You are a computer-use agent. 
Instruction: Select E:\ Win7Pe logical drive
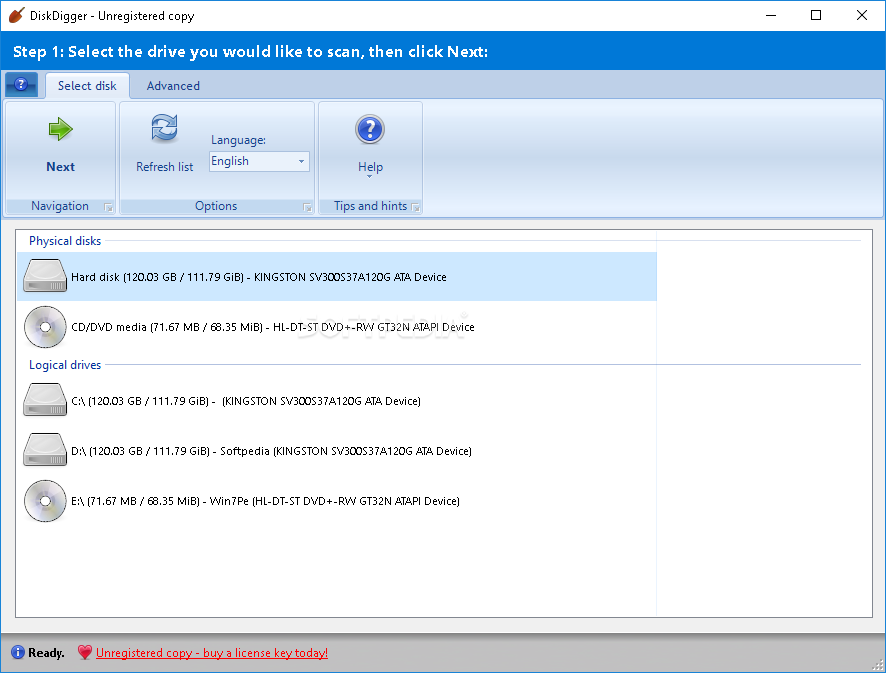tap(337, 501)
